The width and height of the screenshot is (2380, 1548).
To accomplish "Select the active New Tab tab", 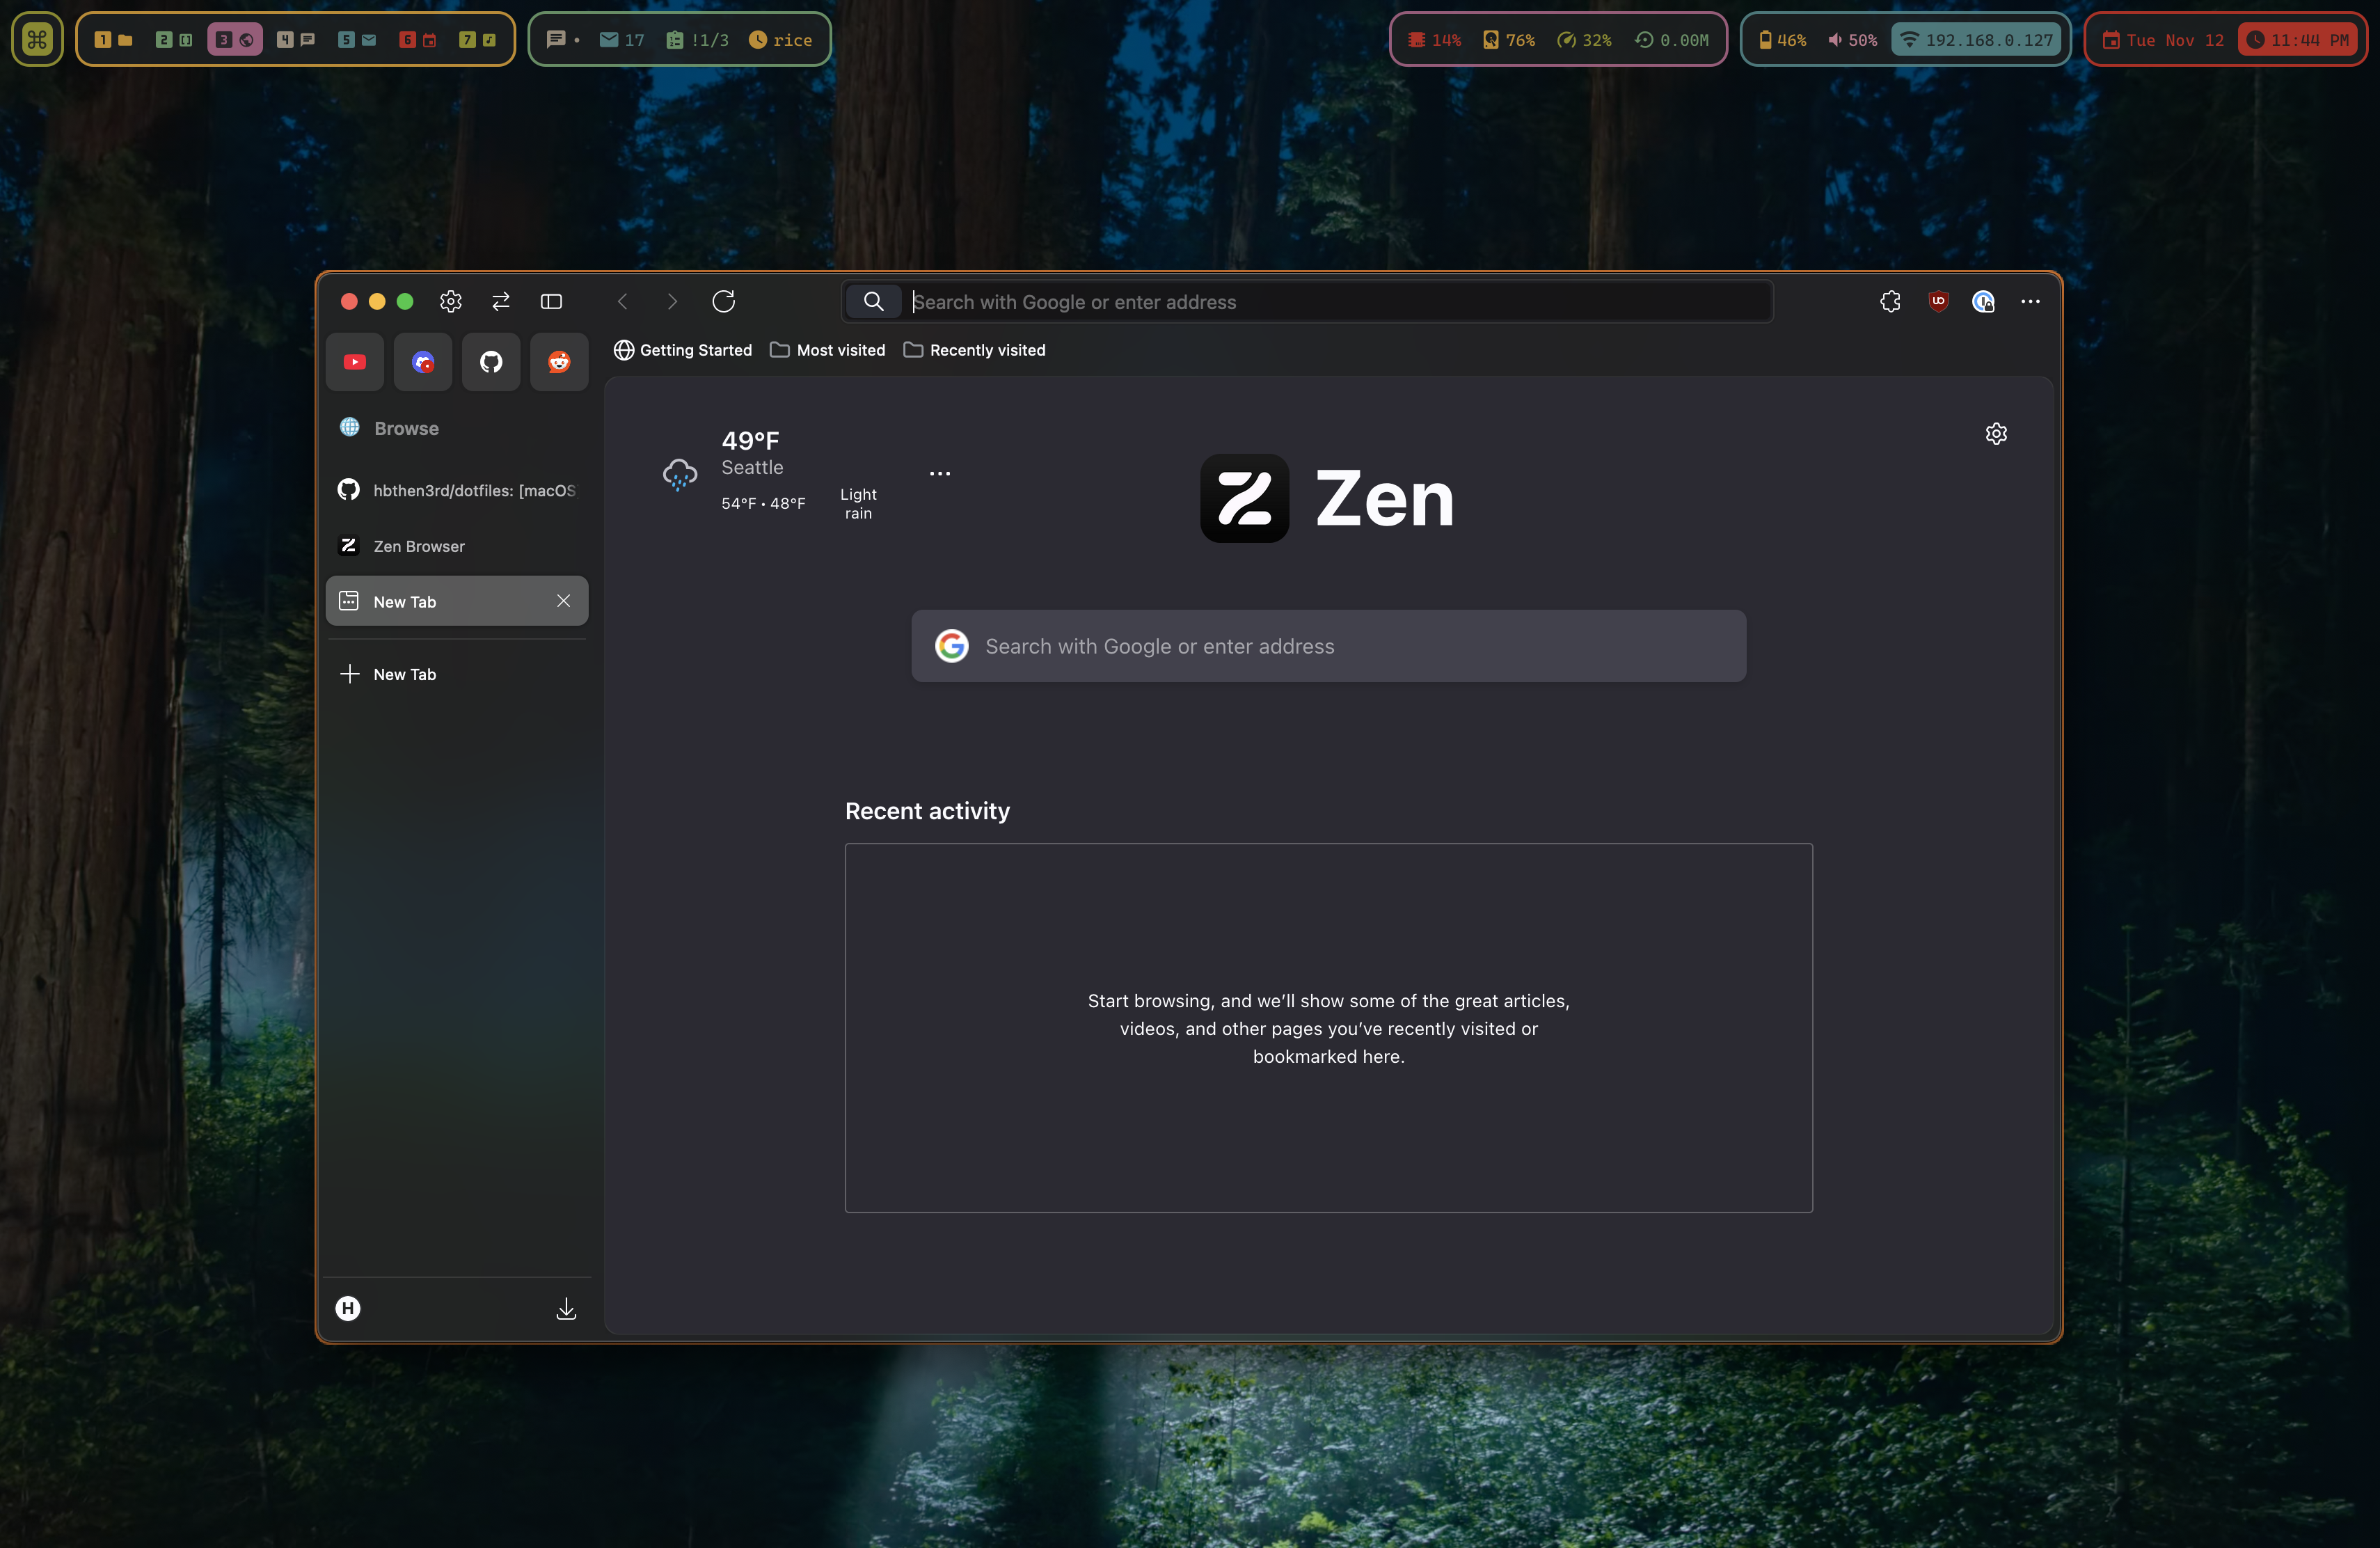I will (x=457, y=601).
